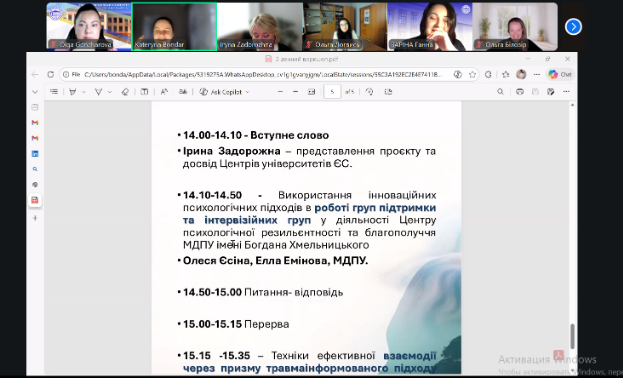The width and height of the screenshot is (624, 378).
Task: Open the find in PDF search icon
Action: point(500,92)
